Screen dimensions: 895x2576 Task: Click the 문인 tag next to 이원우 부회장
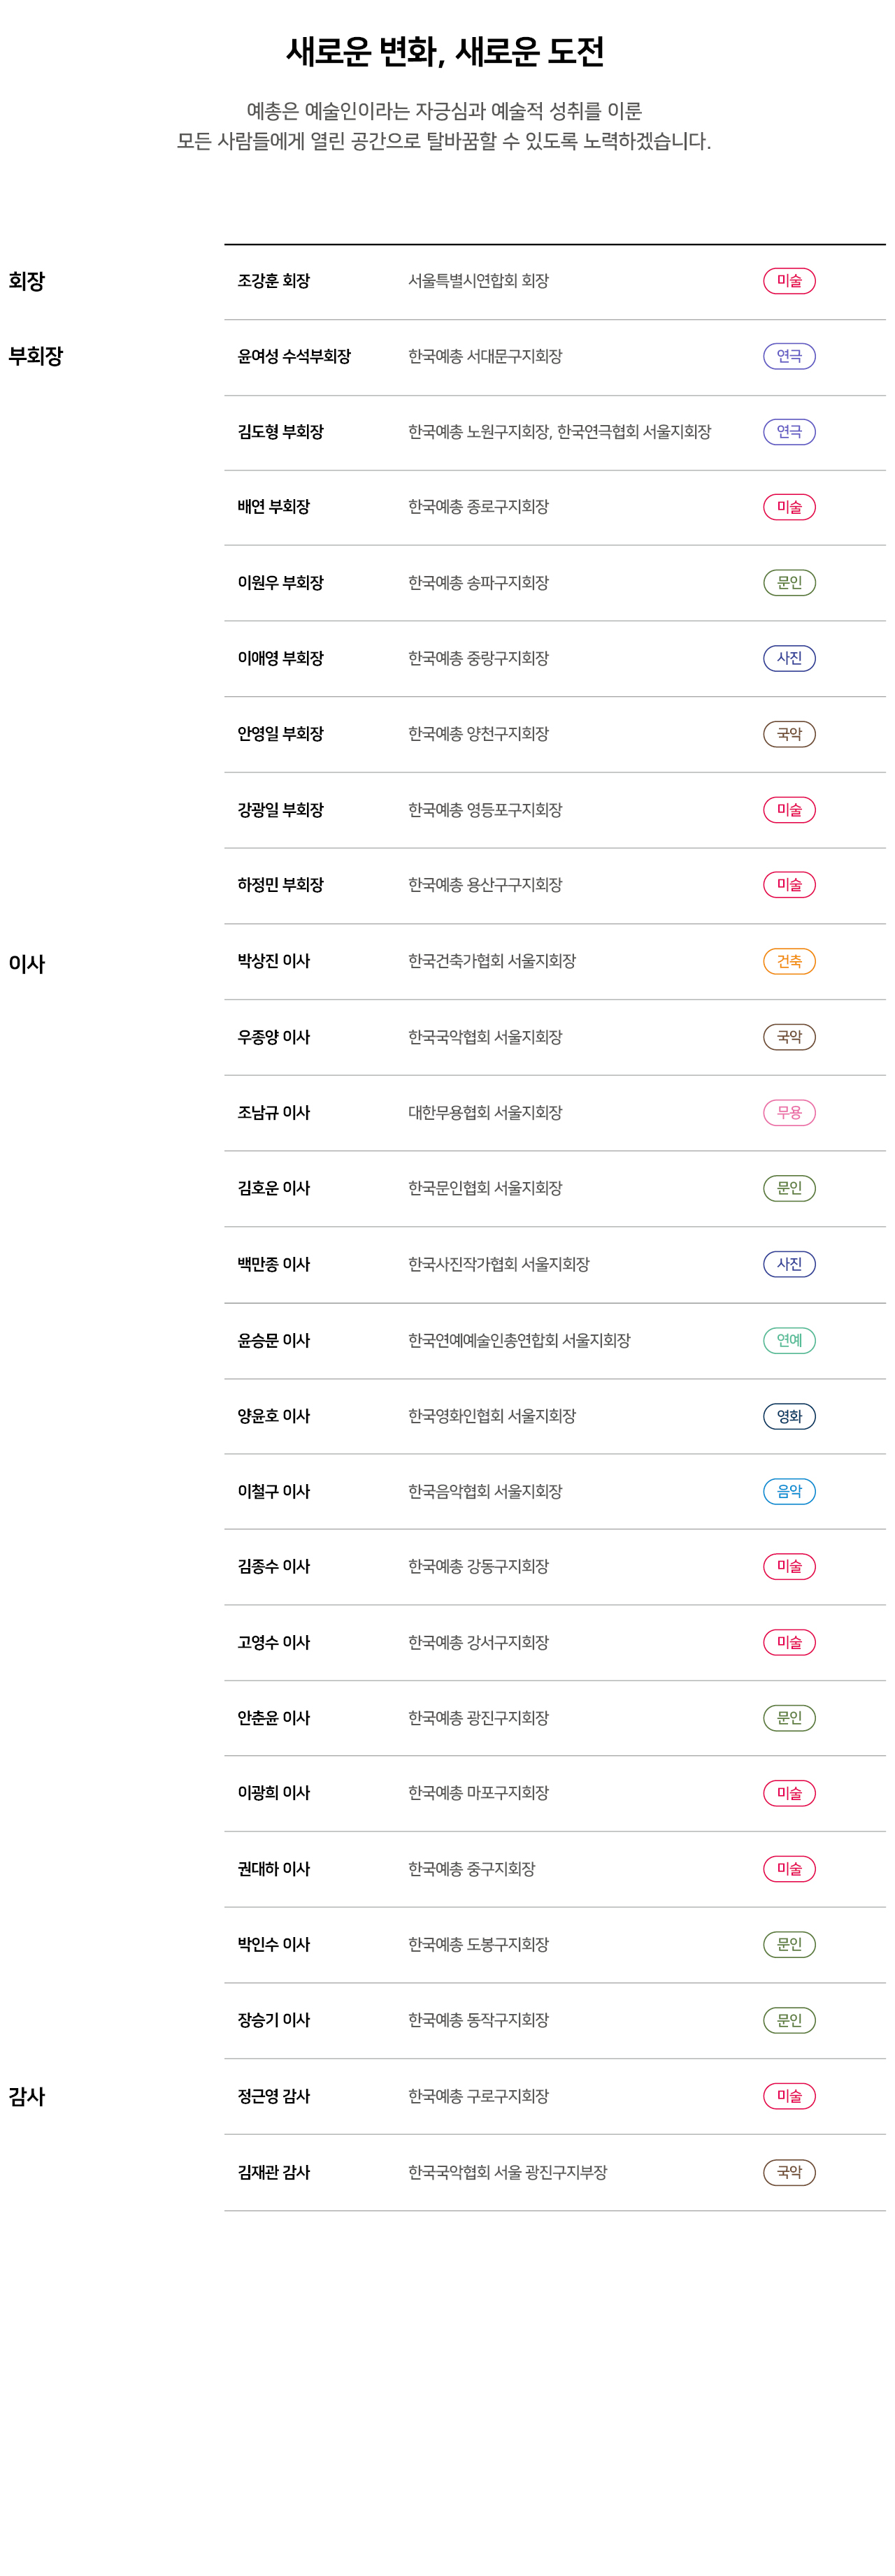[x=789, y=582]
